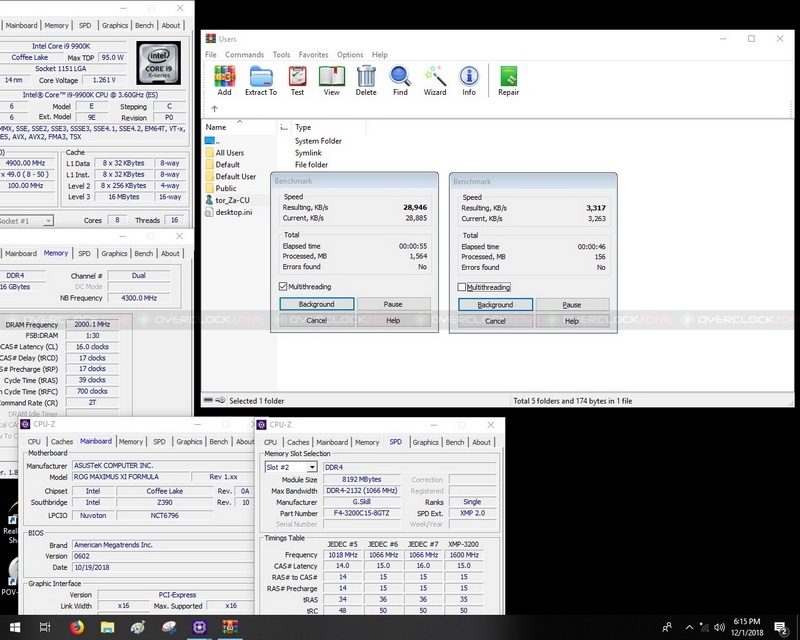Screen dimensions: 800x640
Task: Click Pause in the right Benchmark dialog
Action: [572, 305]
